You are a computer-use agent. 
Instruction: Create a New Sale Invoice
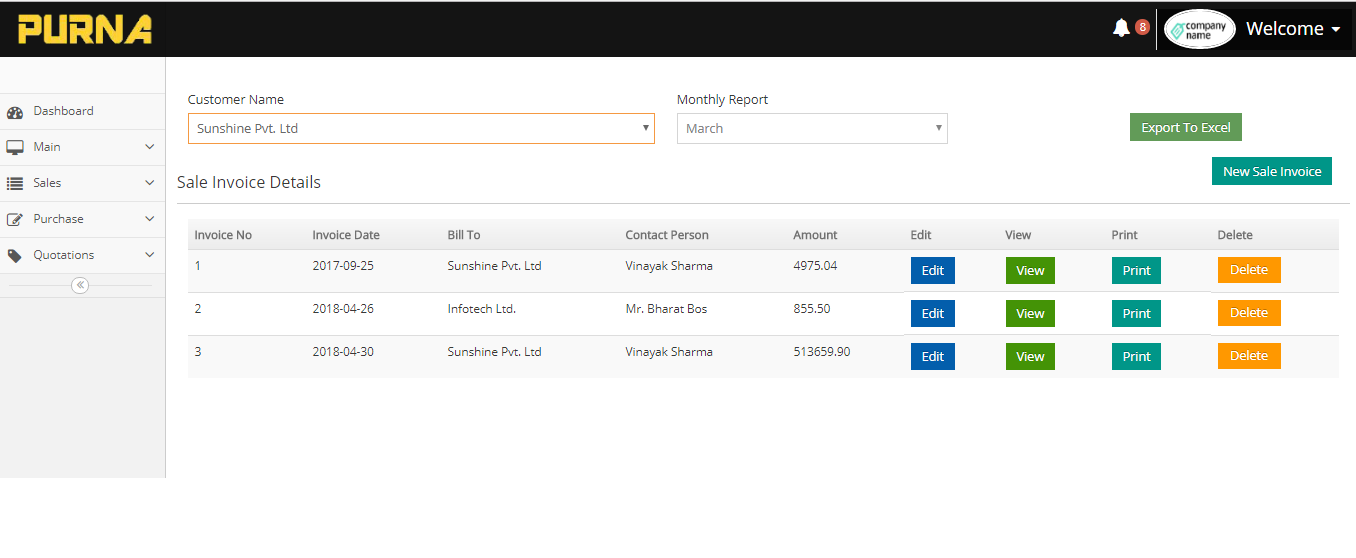point(1271,171)
